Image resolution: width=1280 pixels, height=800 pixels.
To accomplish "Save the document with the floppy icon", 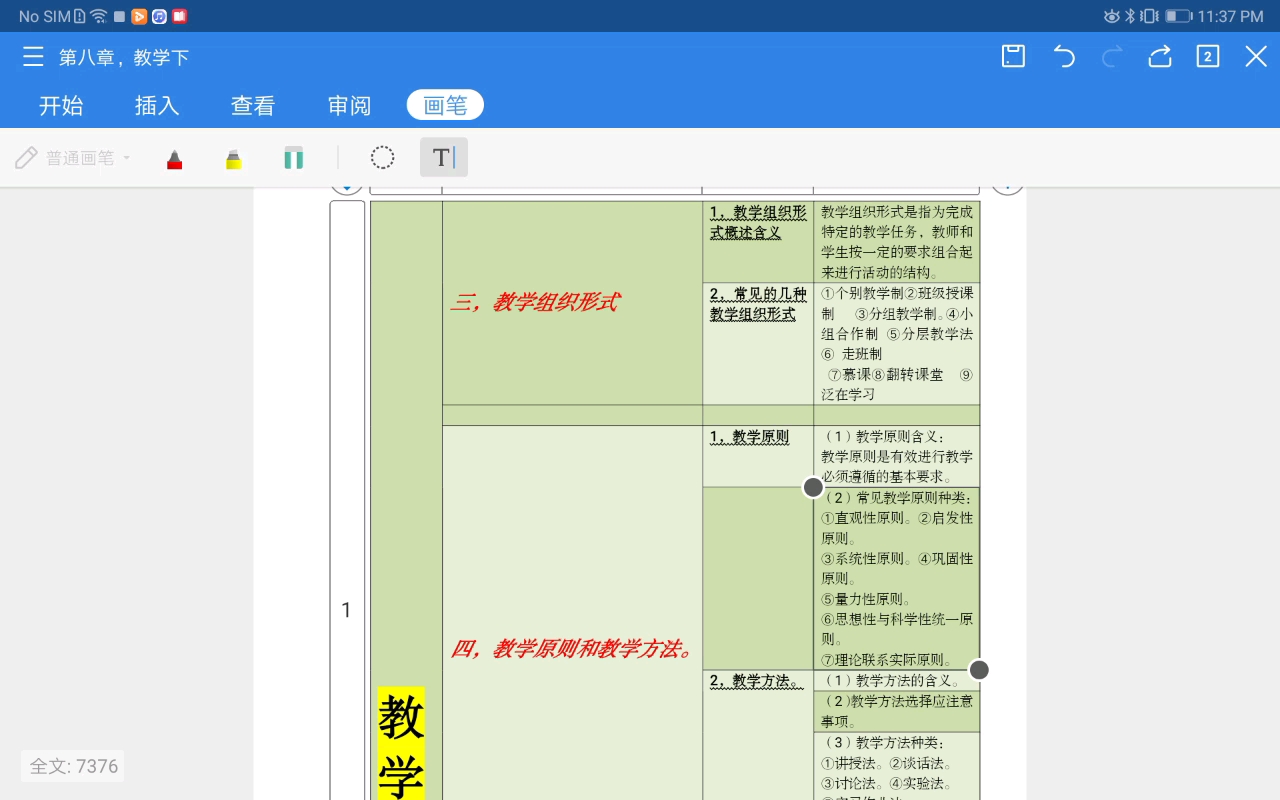I will point(1013,57).
